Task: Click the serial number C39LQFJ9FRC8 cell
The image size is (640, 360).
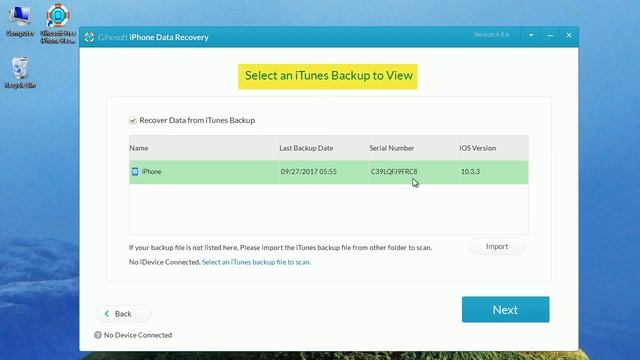Action: point(394,171)
